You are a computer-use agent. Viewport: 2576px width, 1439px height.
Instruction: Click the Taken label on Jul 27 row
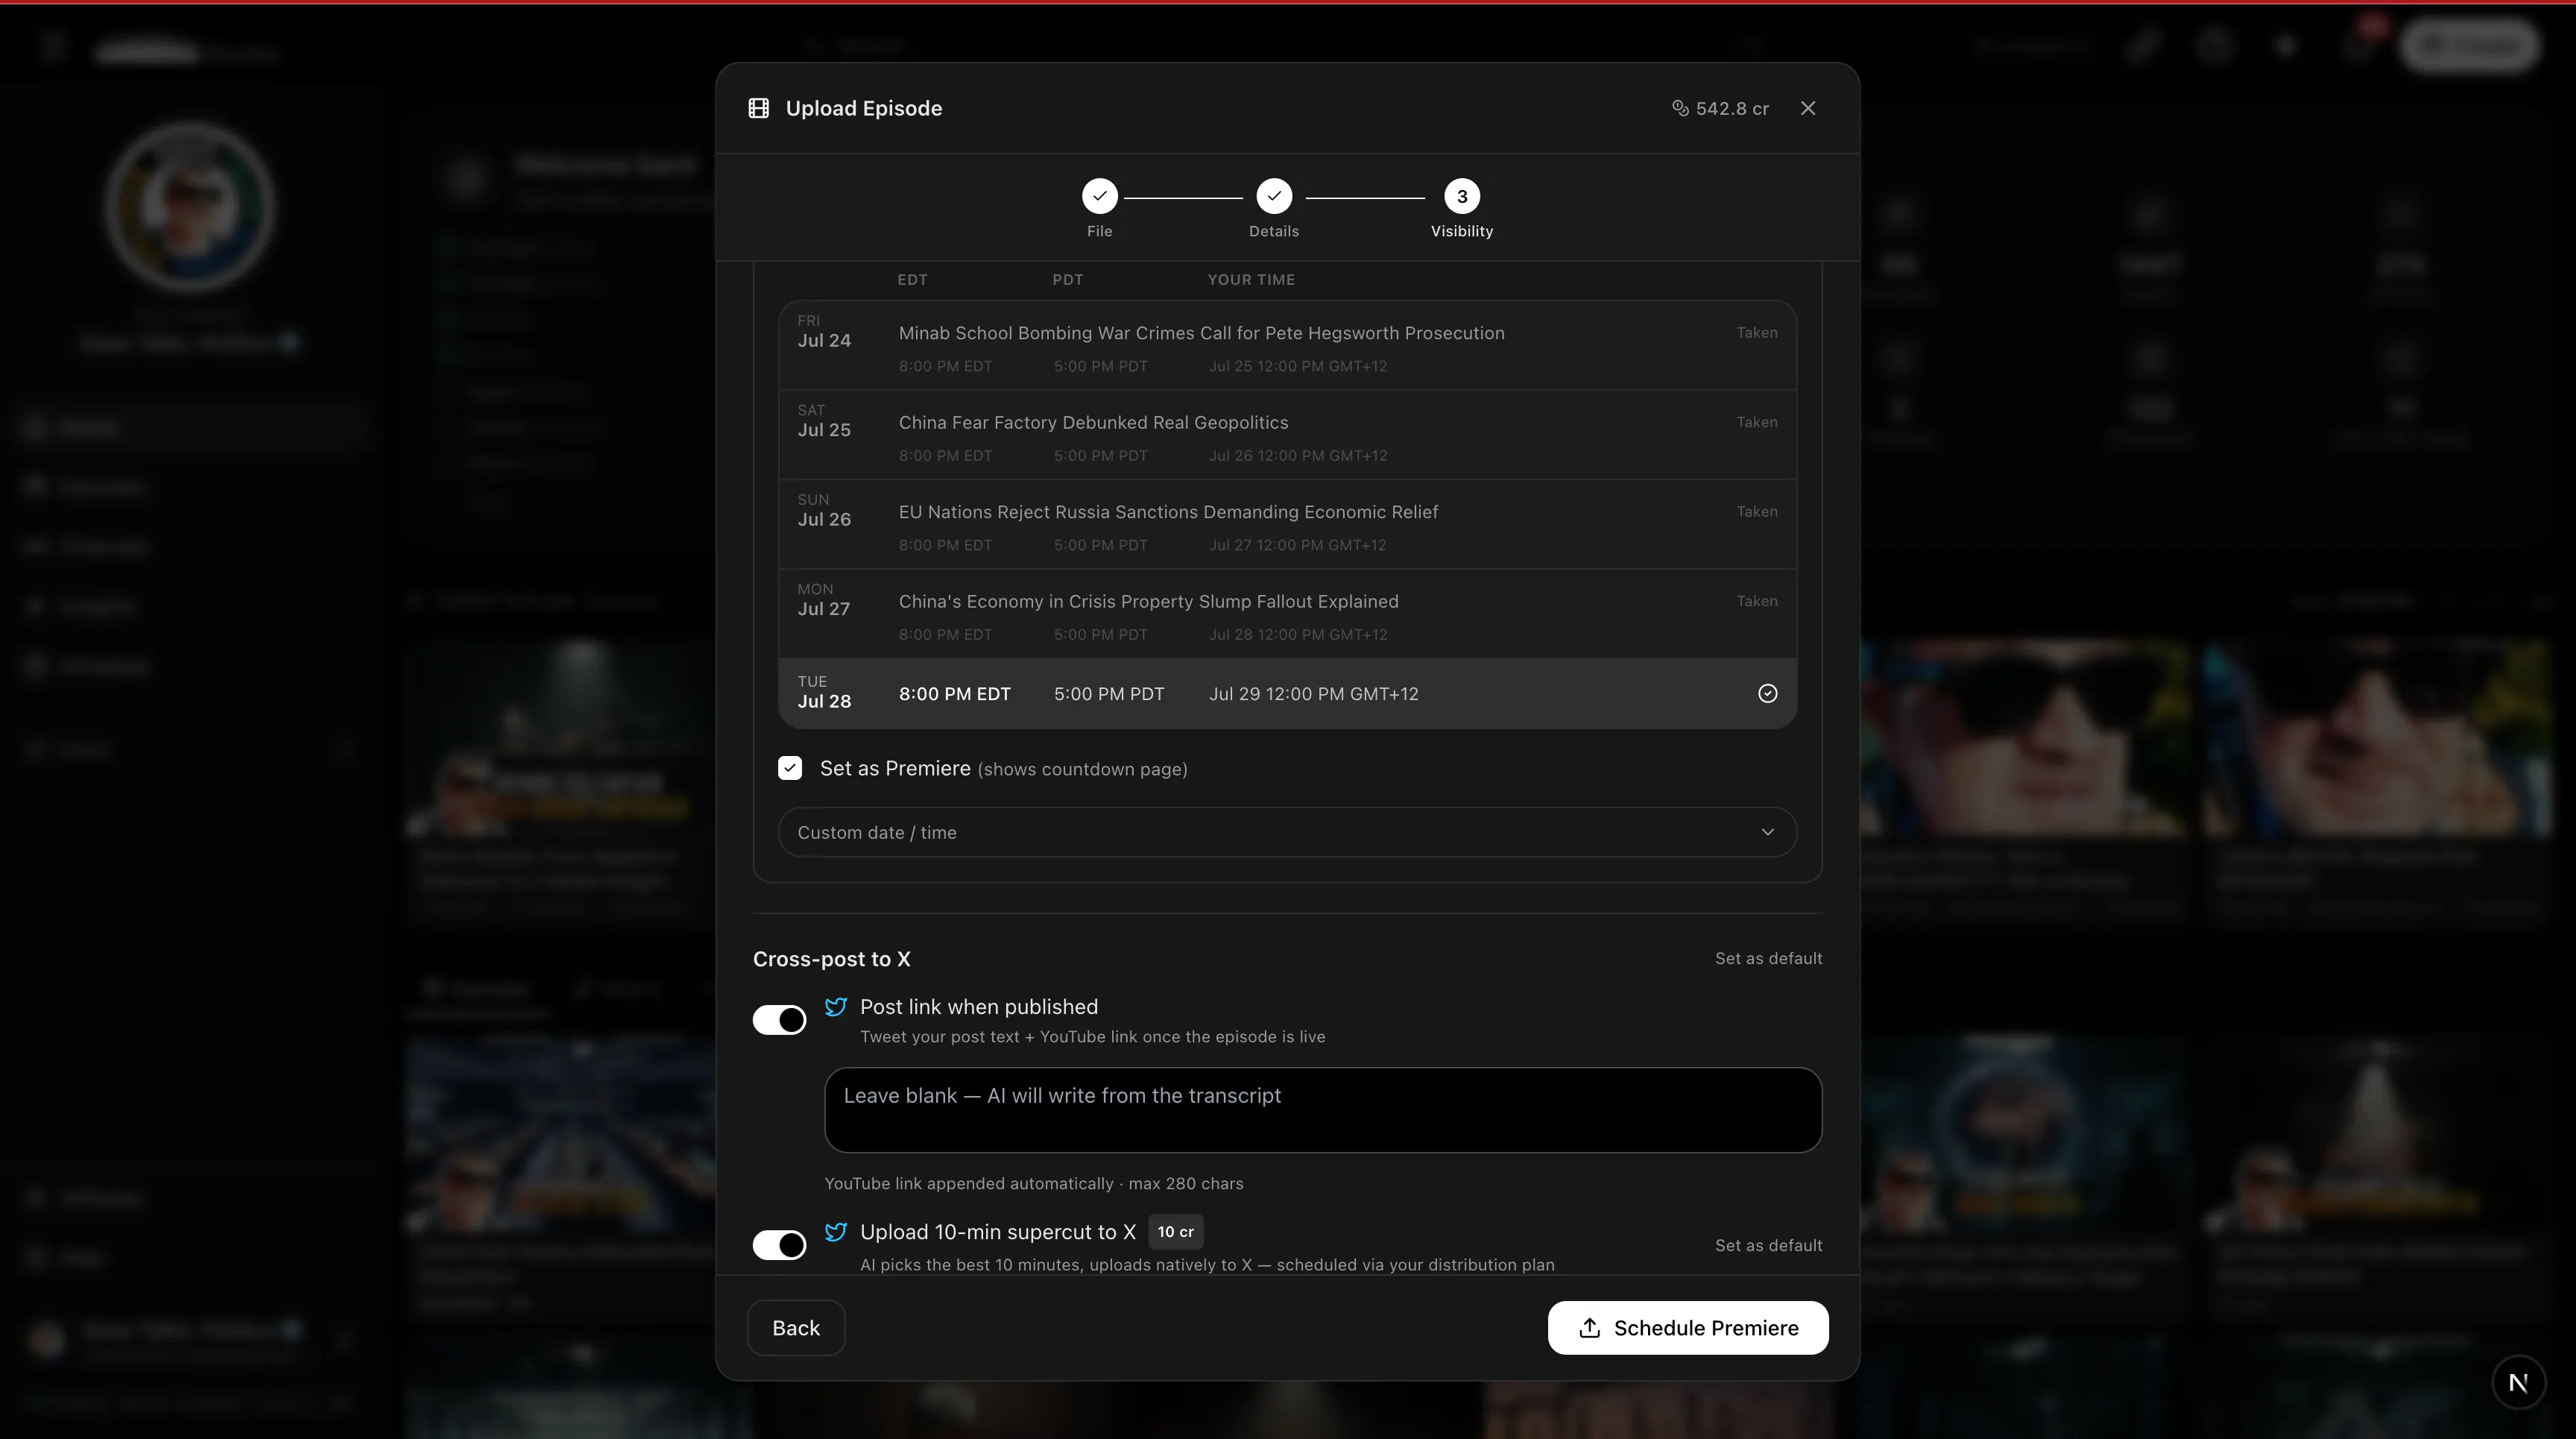tap(1756, 601)
